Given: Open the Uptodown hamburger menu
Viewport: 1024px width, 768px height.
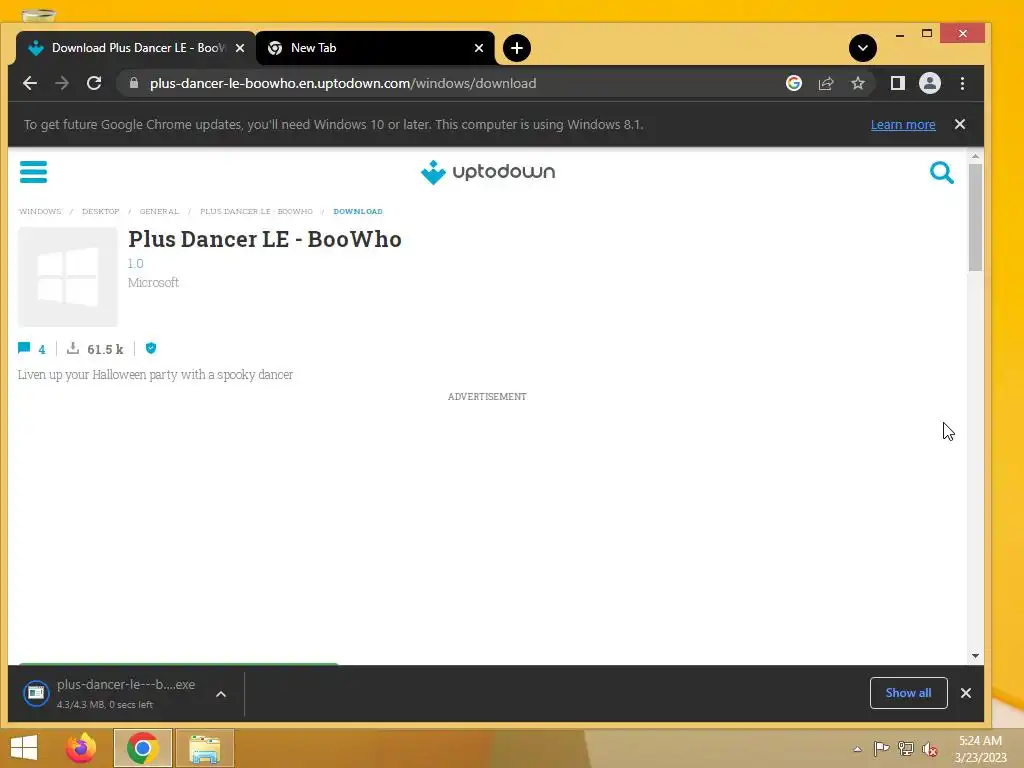Looking at the screenshot, I should [x=33, y=172].
